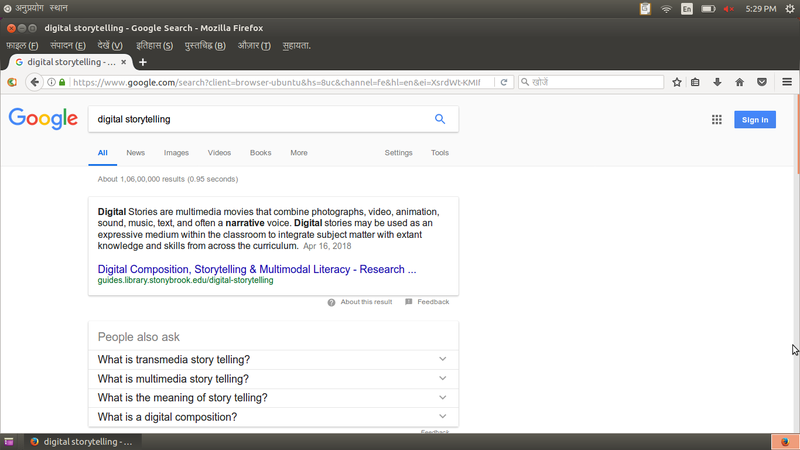Open the Tools search options

[x=440, y=153]
